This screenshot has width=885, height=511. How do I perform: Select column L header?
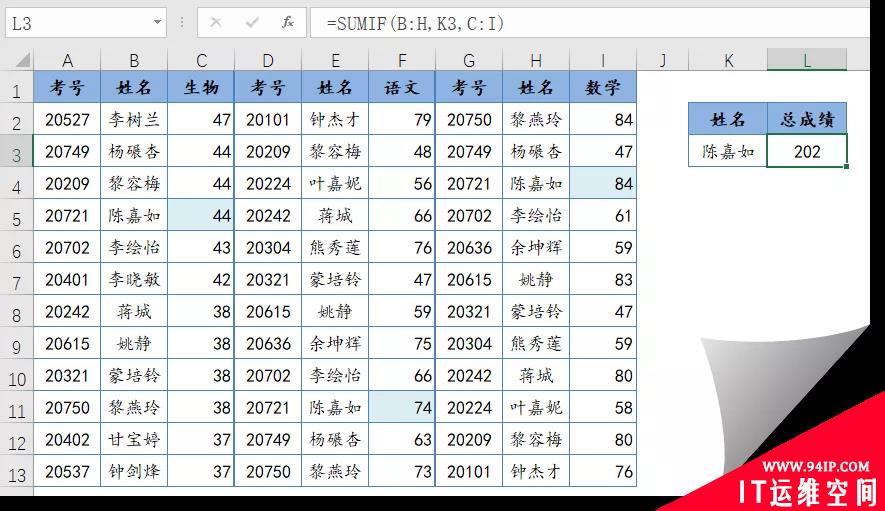point(807,60)
